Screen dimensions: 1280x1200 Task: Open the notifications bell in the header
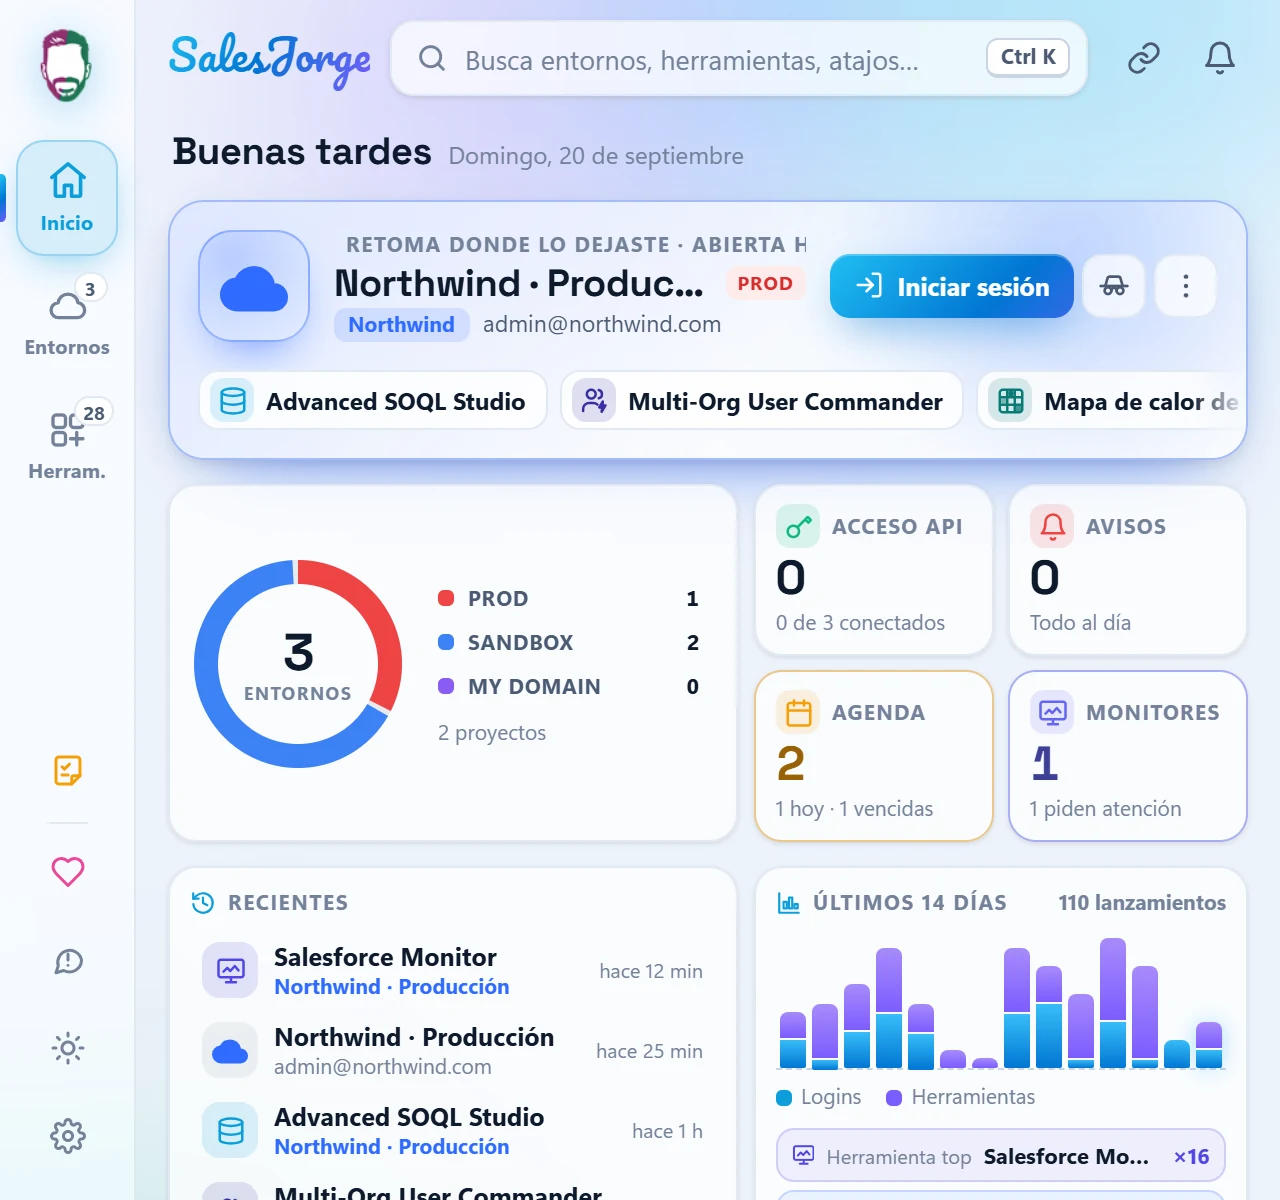[1219, 59]
